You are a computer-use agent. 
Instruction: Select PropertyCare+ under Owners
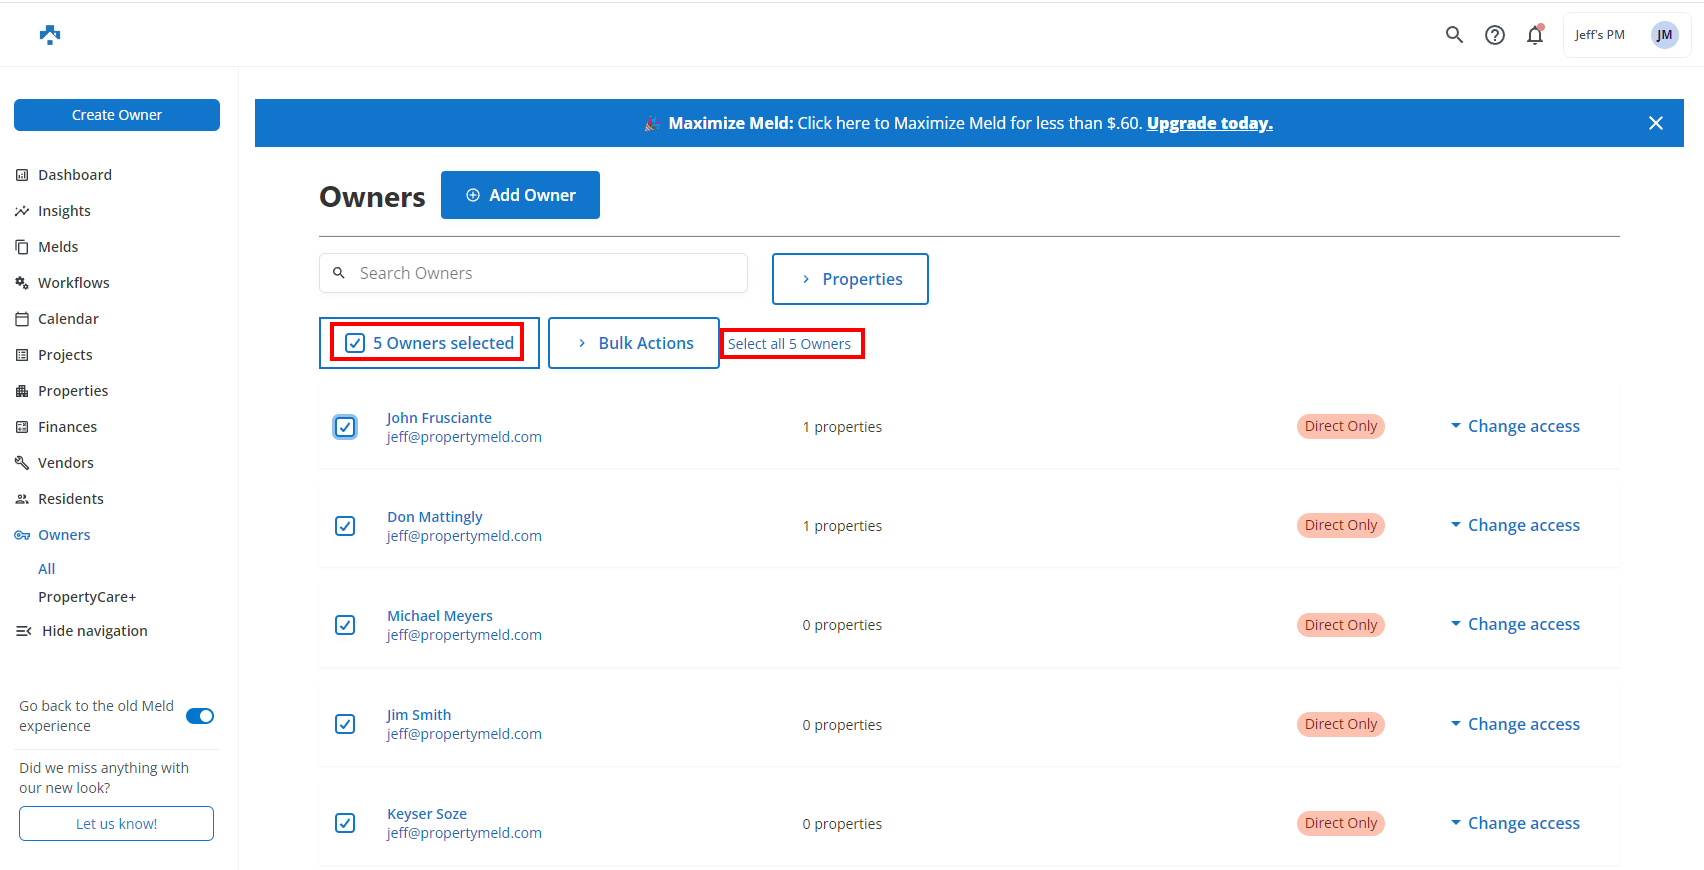[x=87, y=597]
